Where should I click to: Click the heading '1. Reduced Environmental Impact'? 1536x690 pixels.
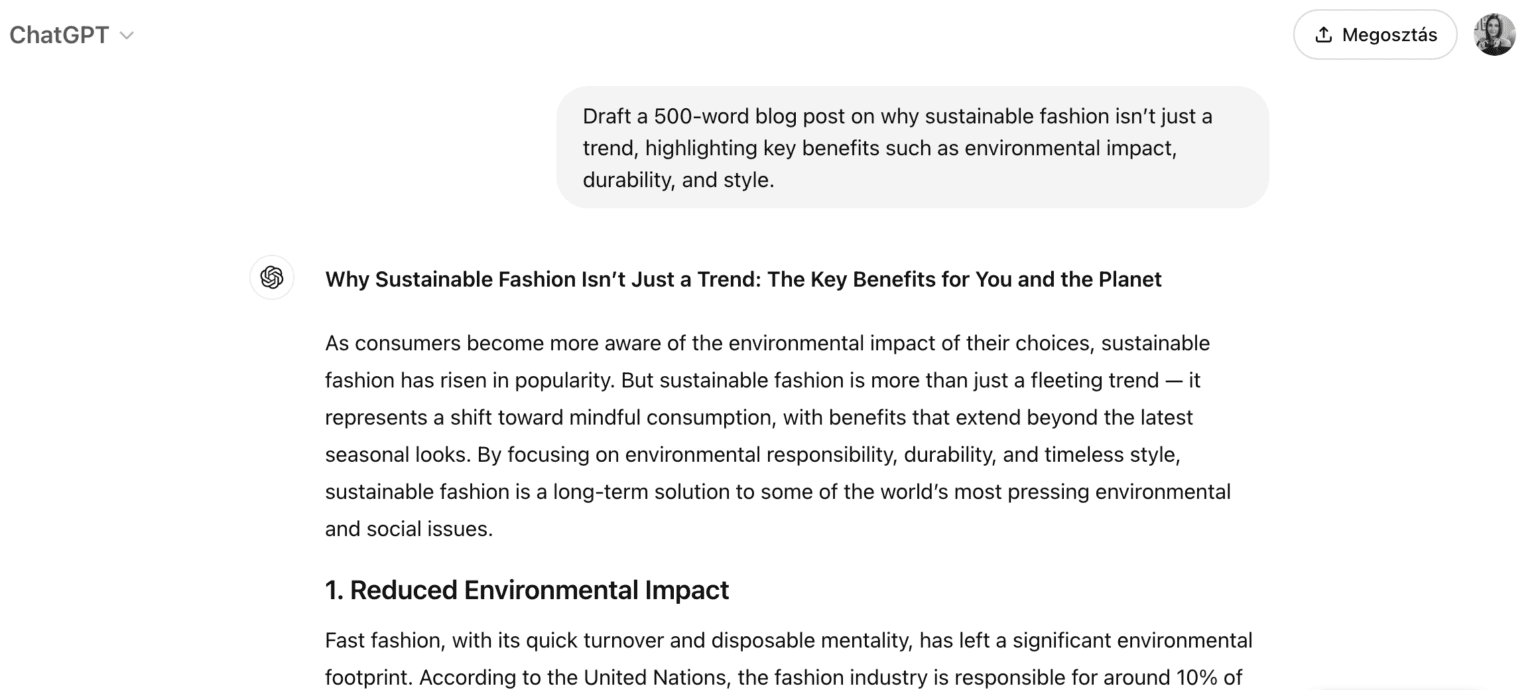click(x=525, y=589)
